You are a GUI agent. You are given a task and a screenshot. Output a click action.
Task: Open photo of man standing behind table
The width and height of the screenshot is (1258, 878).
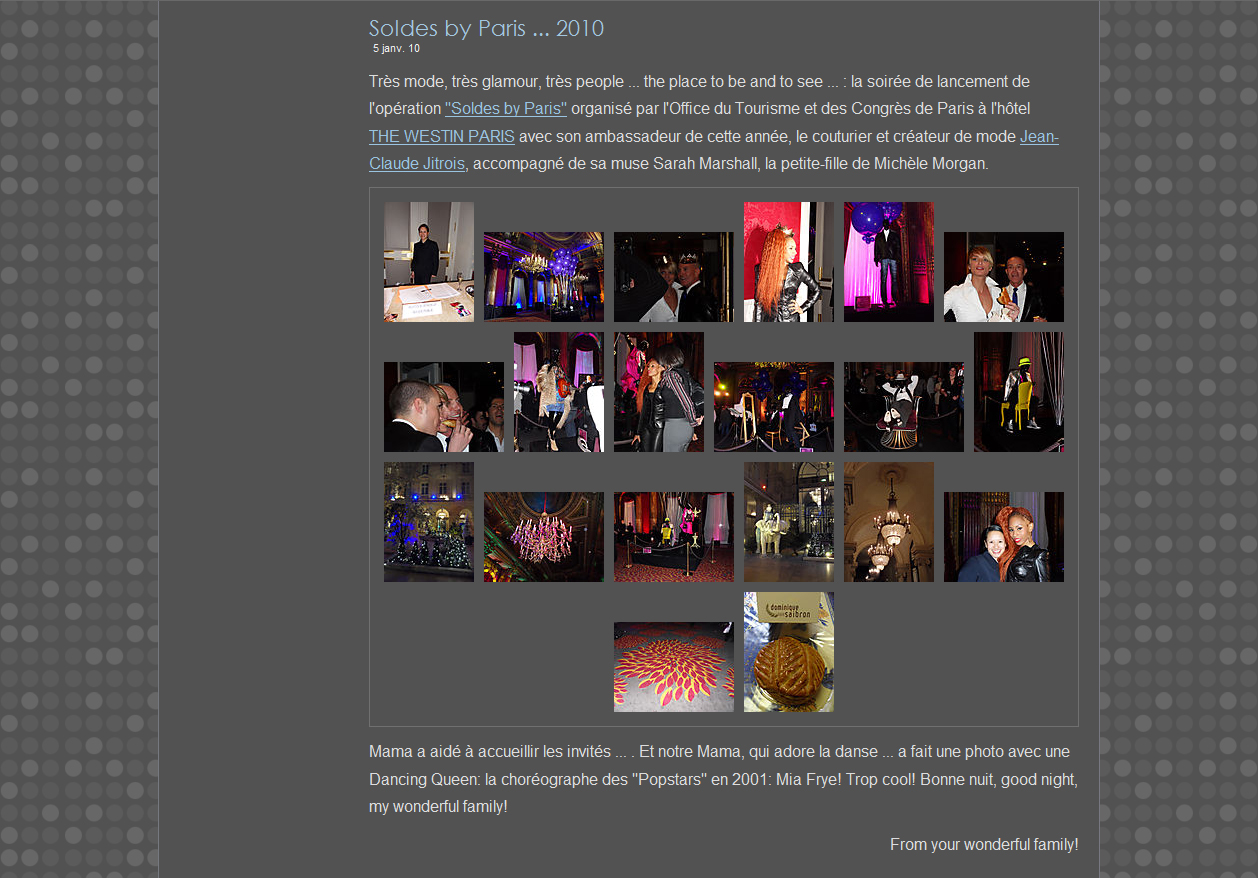428,262
